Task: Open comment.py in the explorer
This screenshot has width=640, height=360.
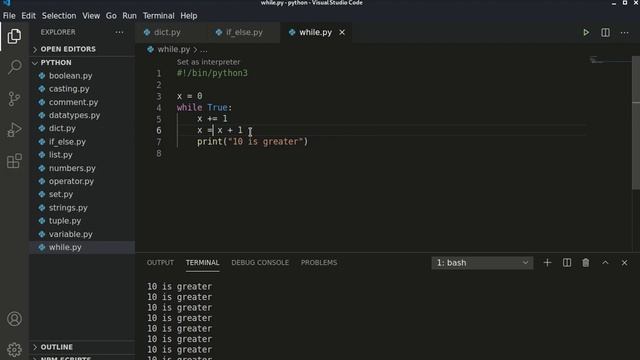Action: coord(82,102)
